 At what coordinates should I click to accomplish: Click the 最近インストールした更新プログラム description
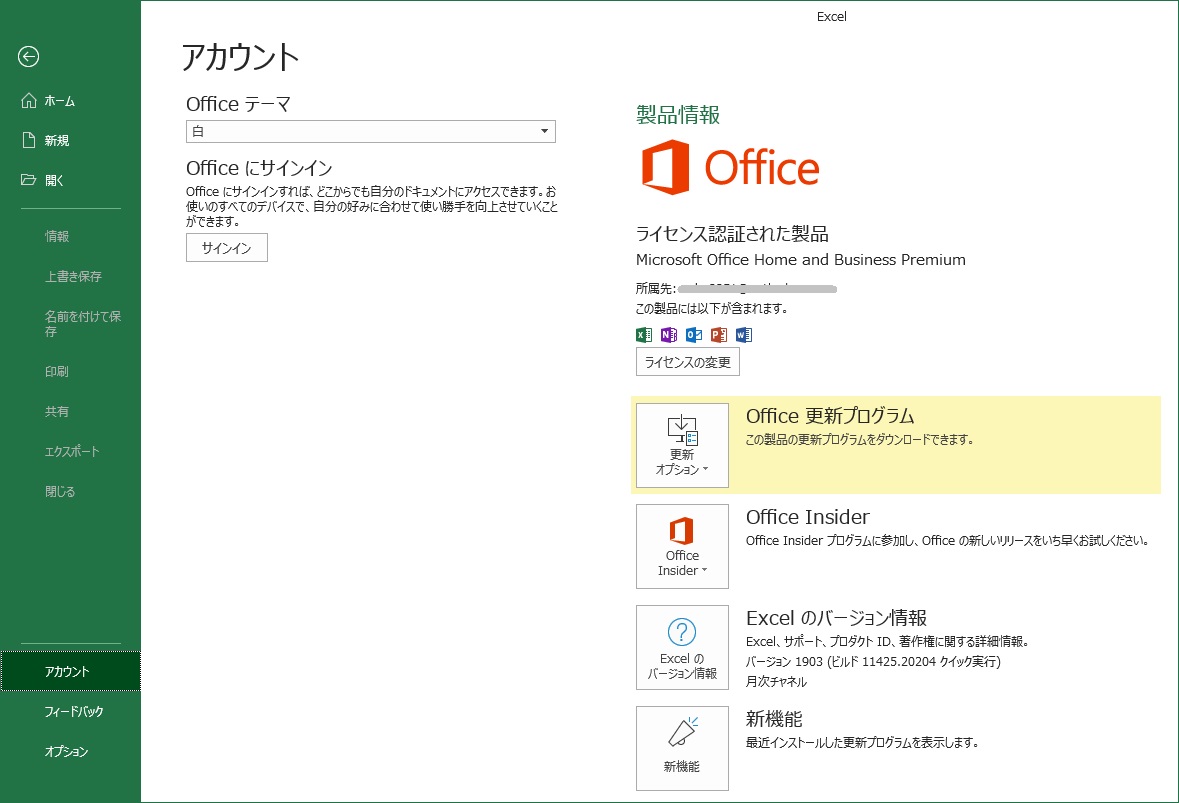click(862, 743)
